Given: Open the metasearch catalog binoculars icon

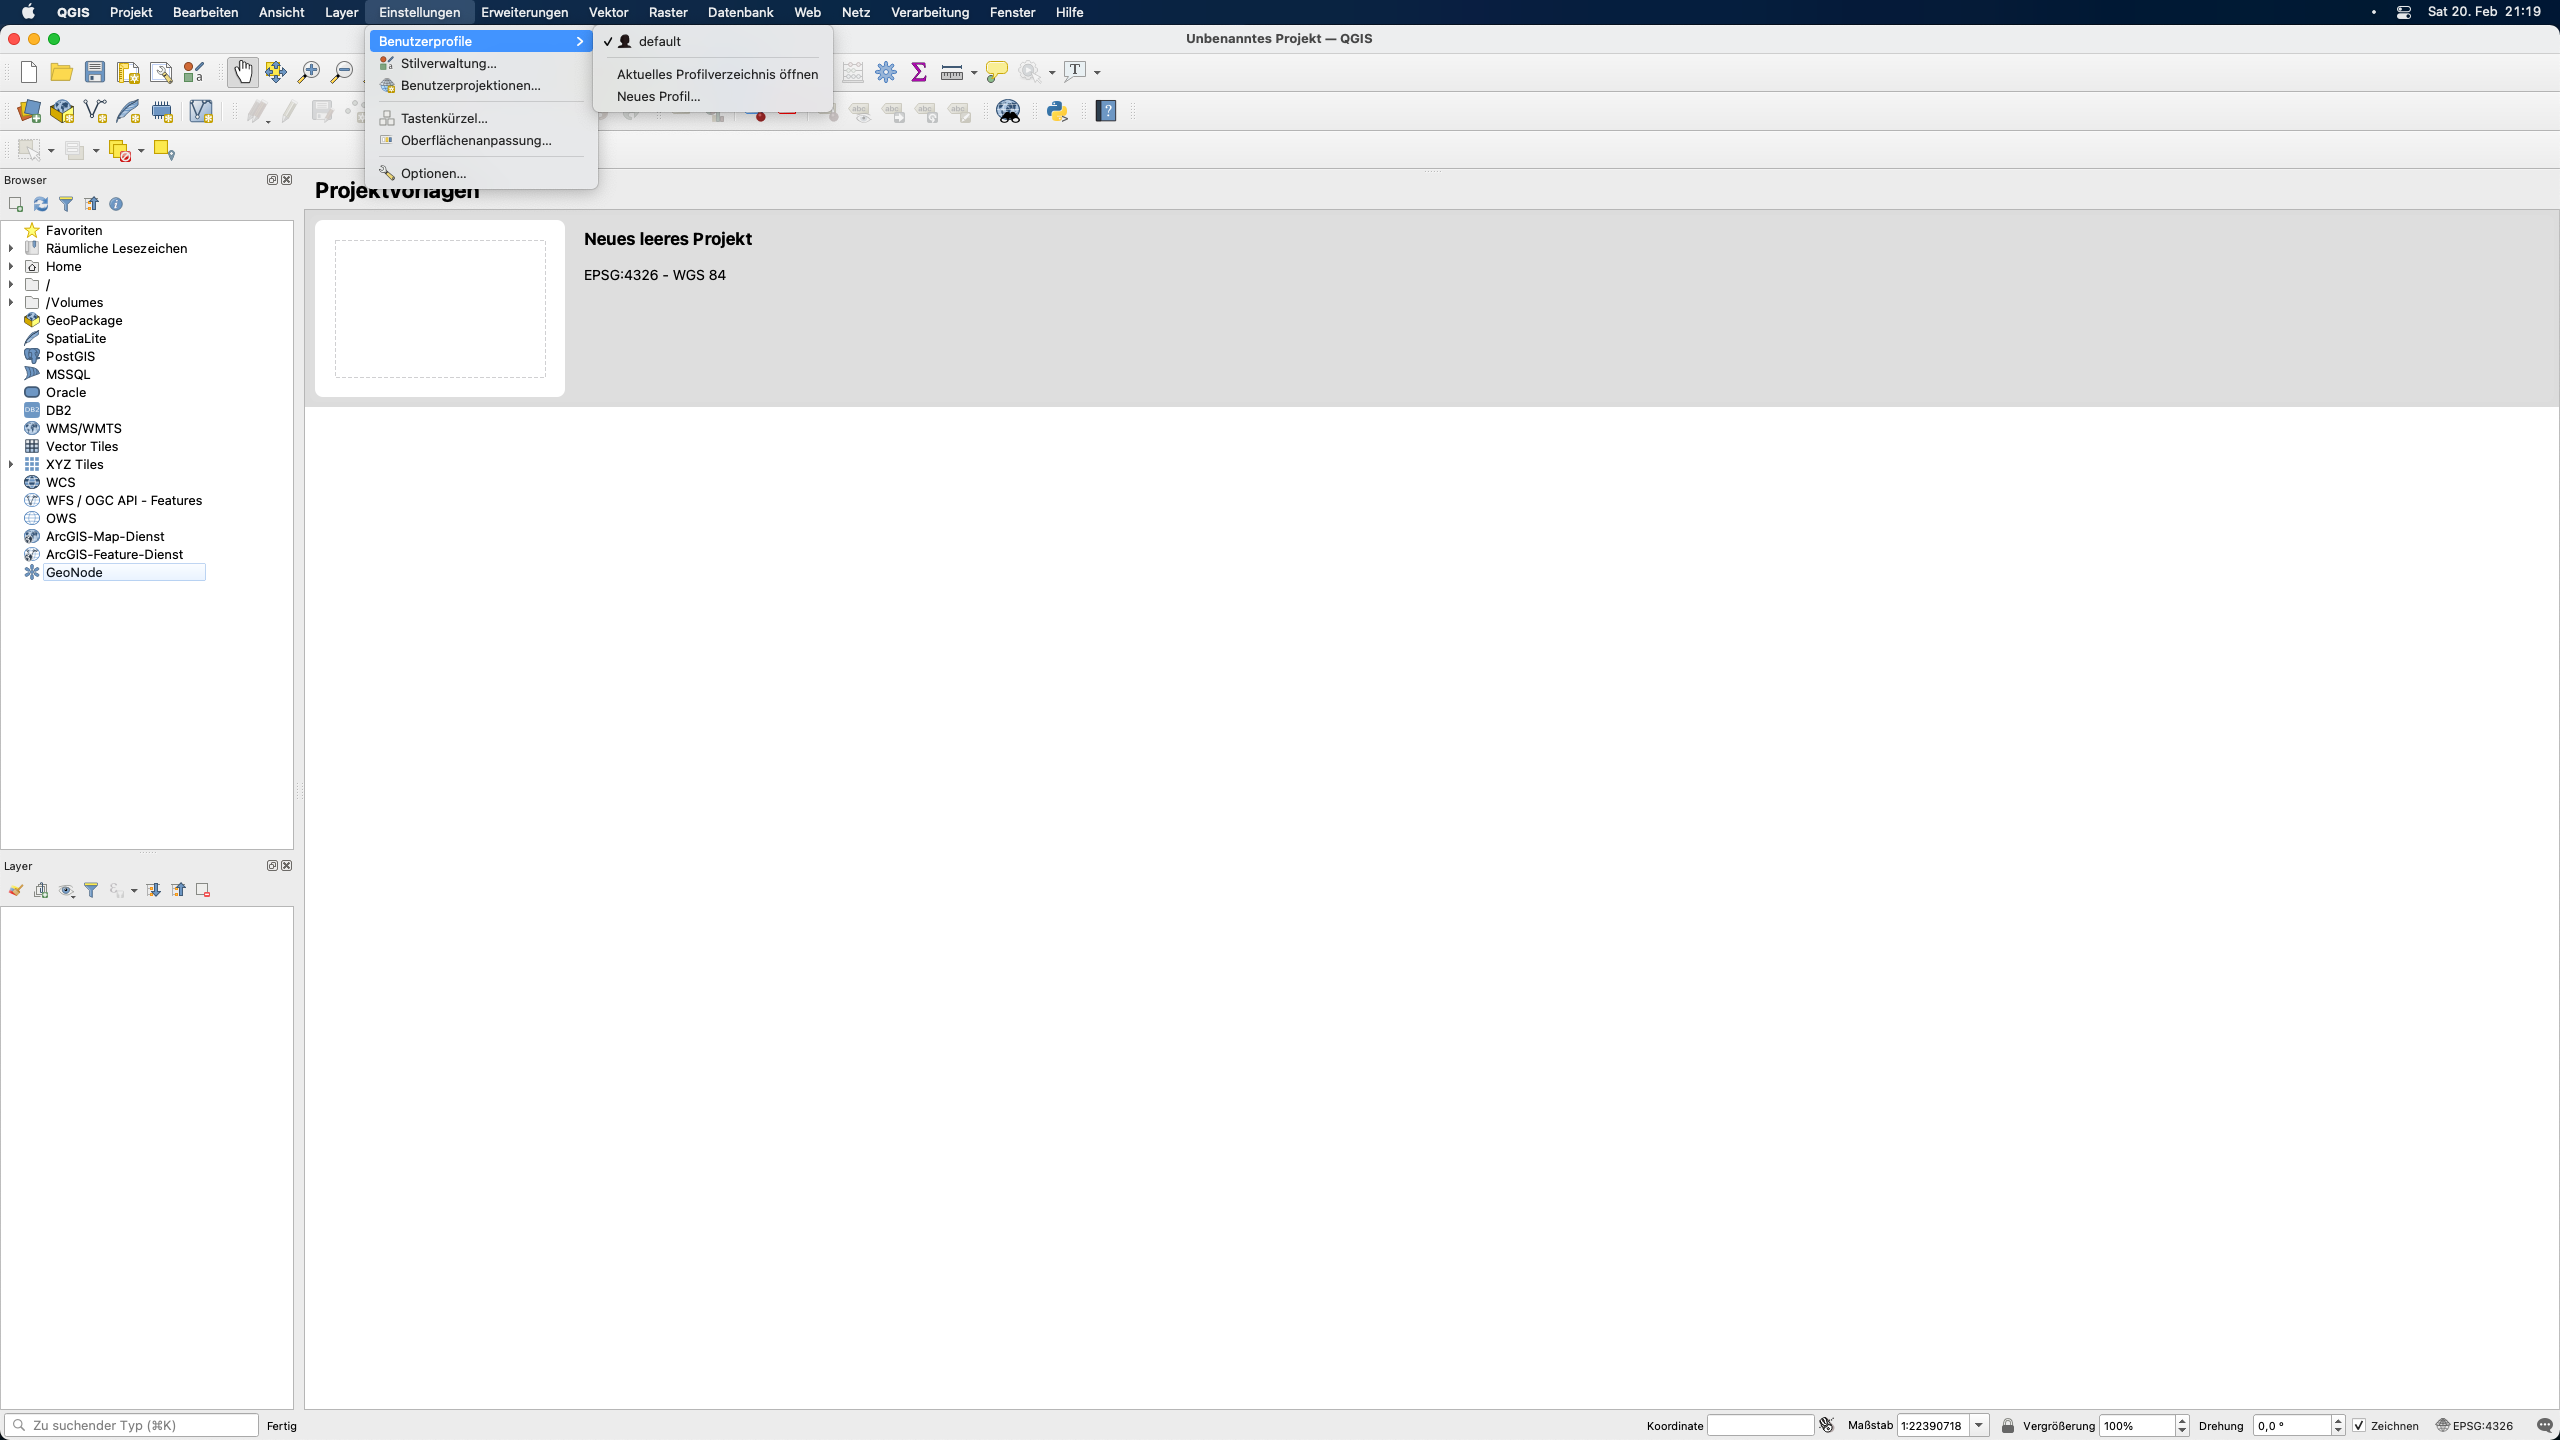Looking at the screenshot, I should point(1009,111).
